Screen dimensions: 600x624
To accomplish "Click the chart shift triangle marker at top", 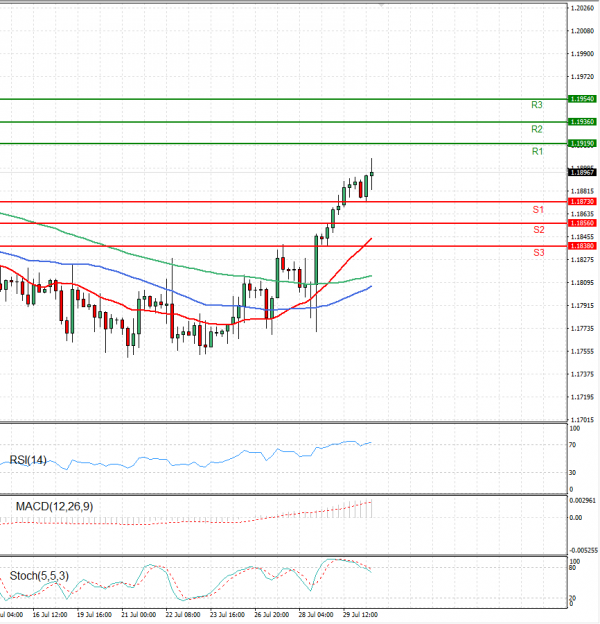I will coord(381,6).
